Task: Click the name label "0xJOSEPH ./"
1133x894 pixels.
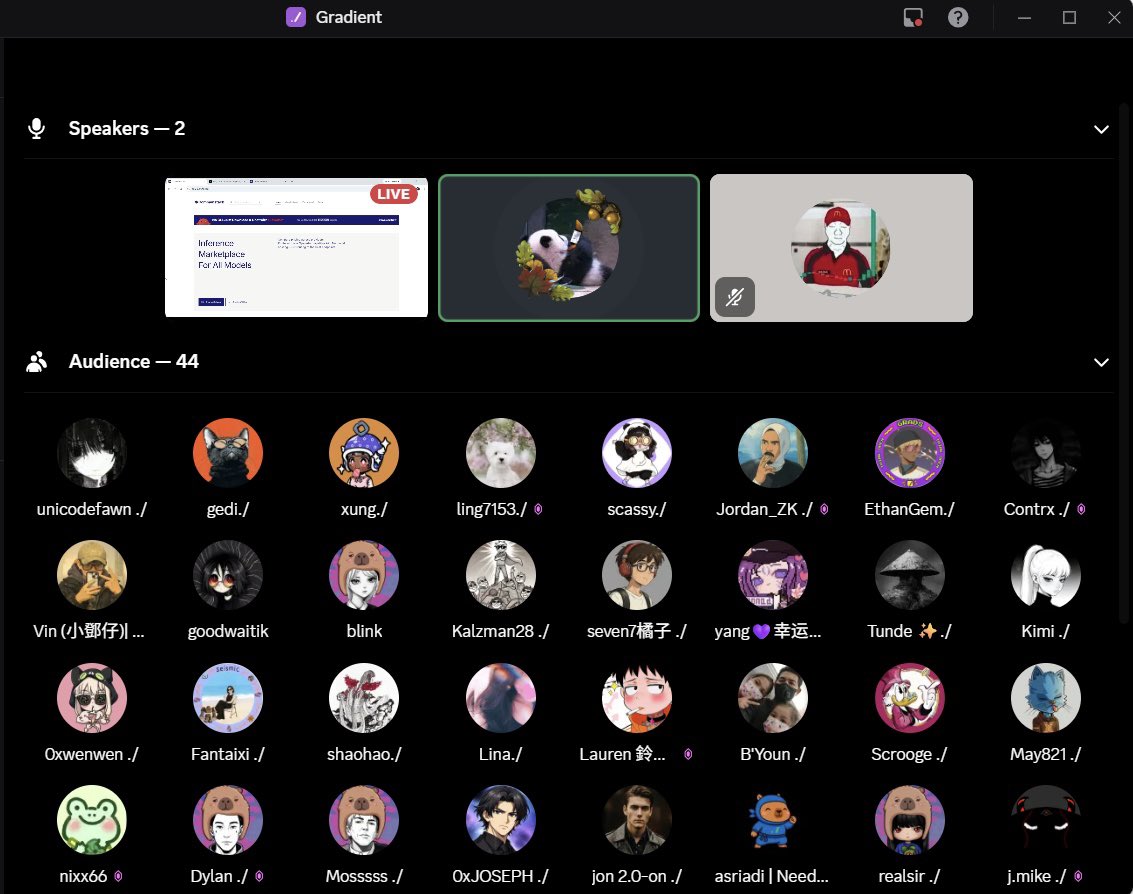Action: coord(500,877)
